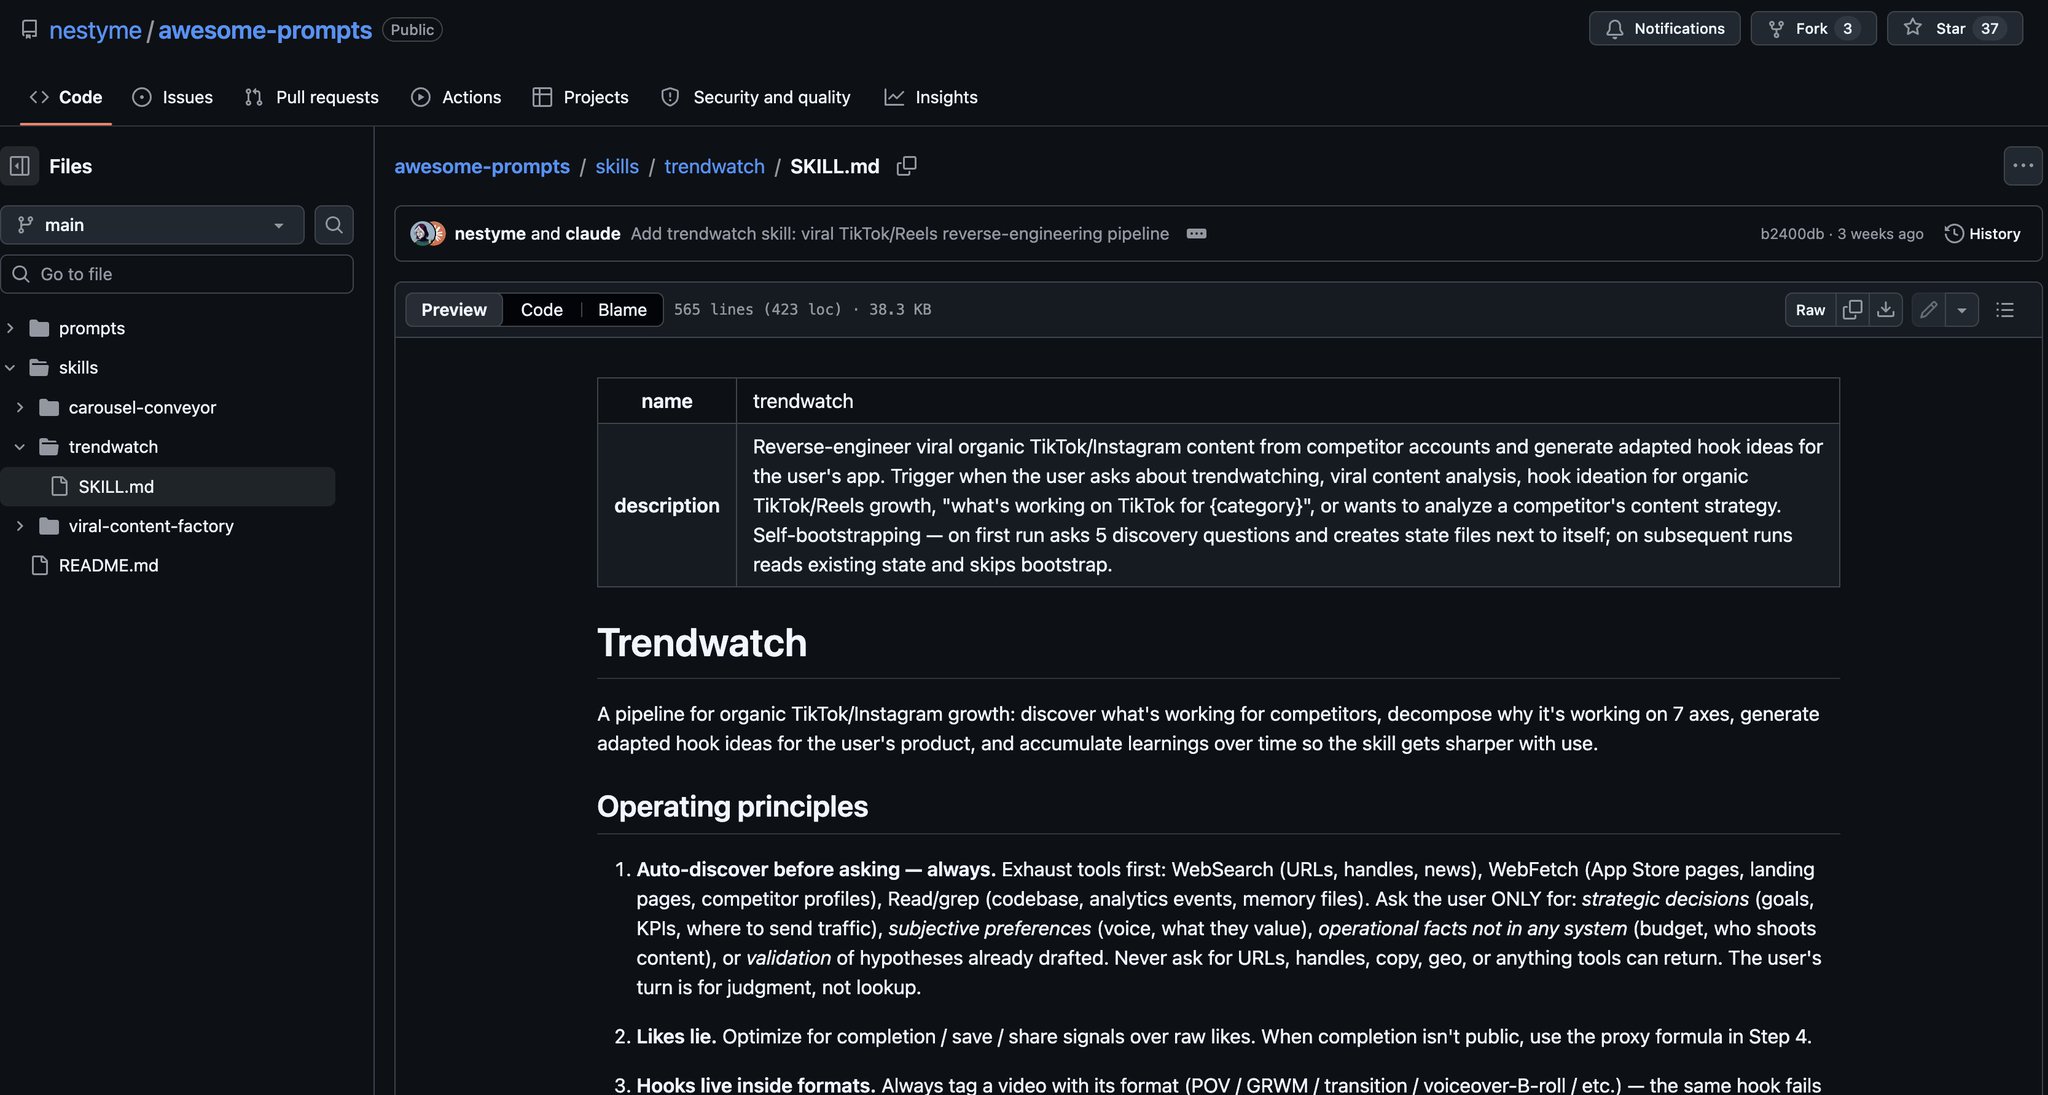Edit this file with the pencil icon

pyautogui.click(x=1928, y=310)
